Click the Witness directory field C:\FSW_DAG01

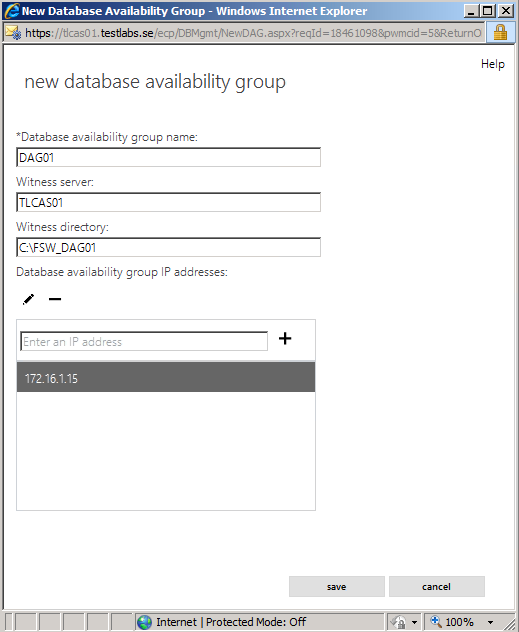[x=168, y=247]
